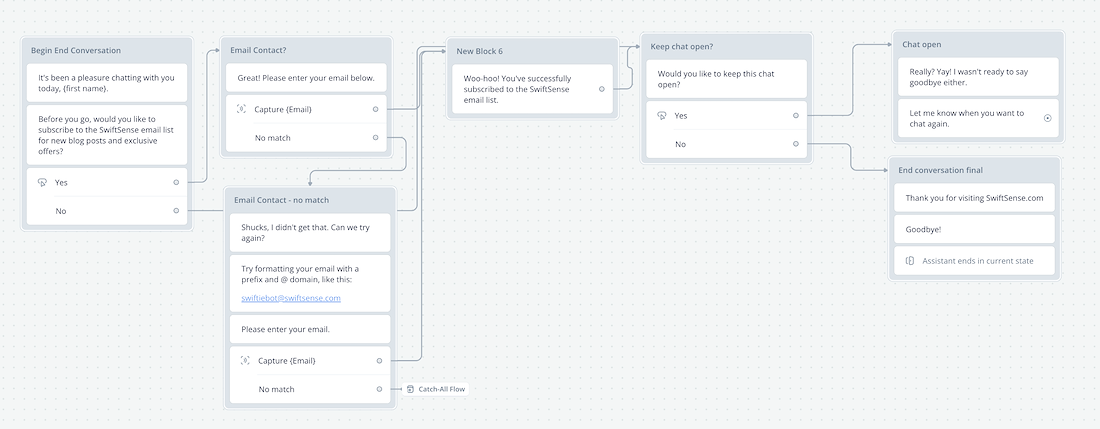This screenshot has height=429, width=1100.
Task: Click the No choice in Begin End Conversation
Action: pos(107,211)
